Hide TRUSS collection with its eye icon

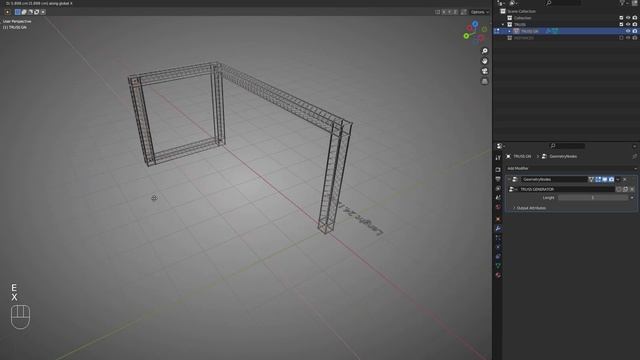point(628,24)
